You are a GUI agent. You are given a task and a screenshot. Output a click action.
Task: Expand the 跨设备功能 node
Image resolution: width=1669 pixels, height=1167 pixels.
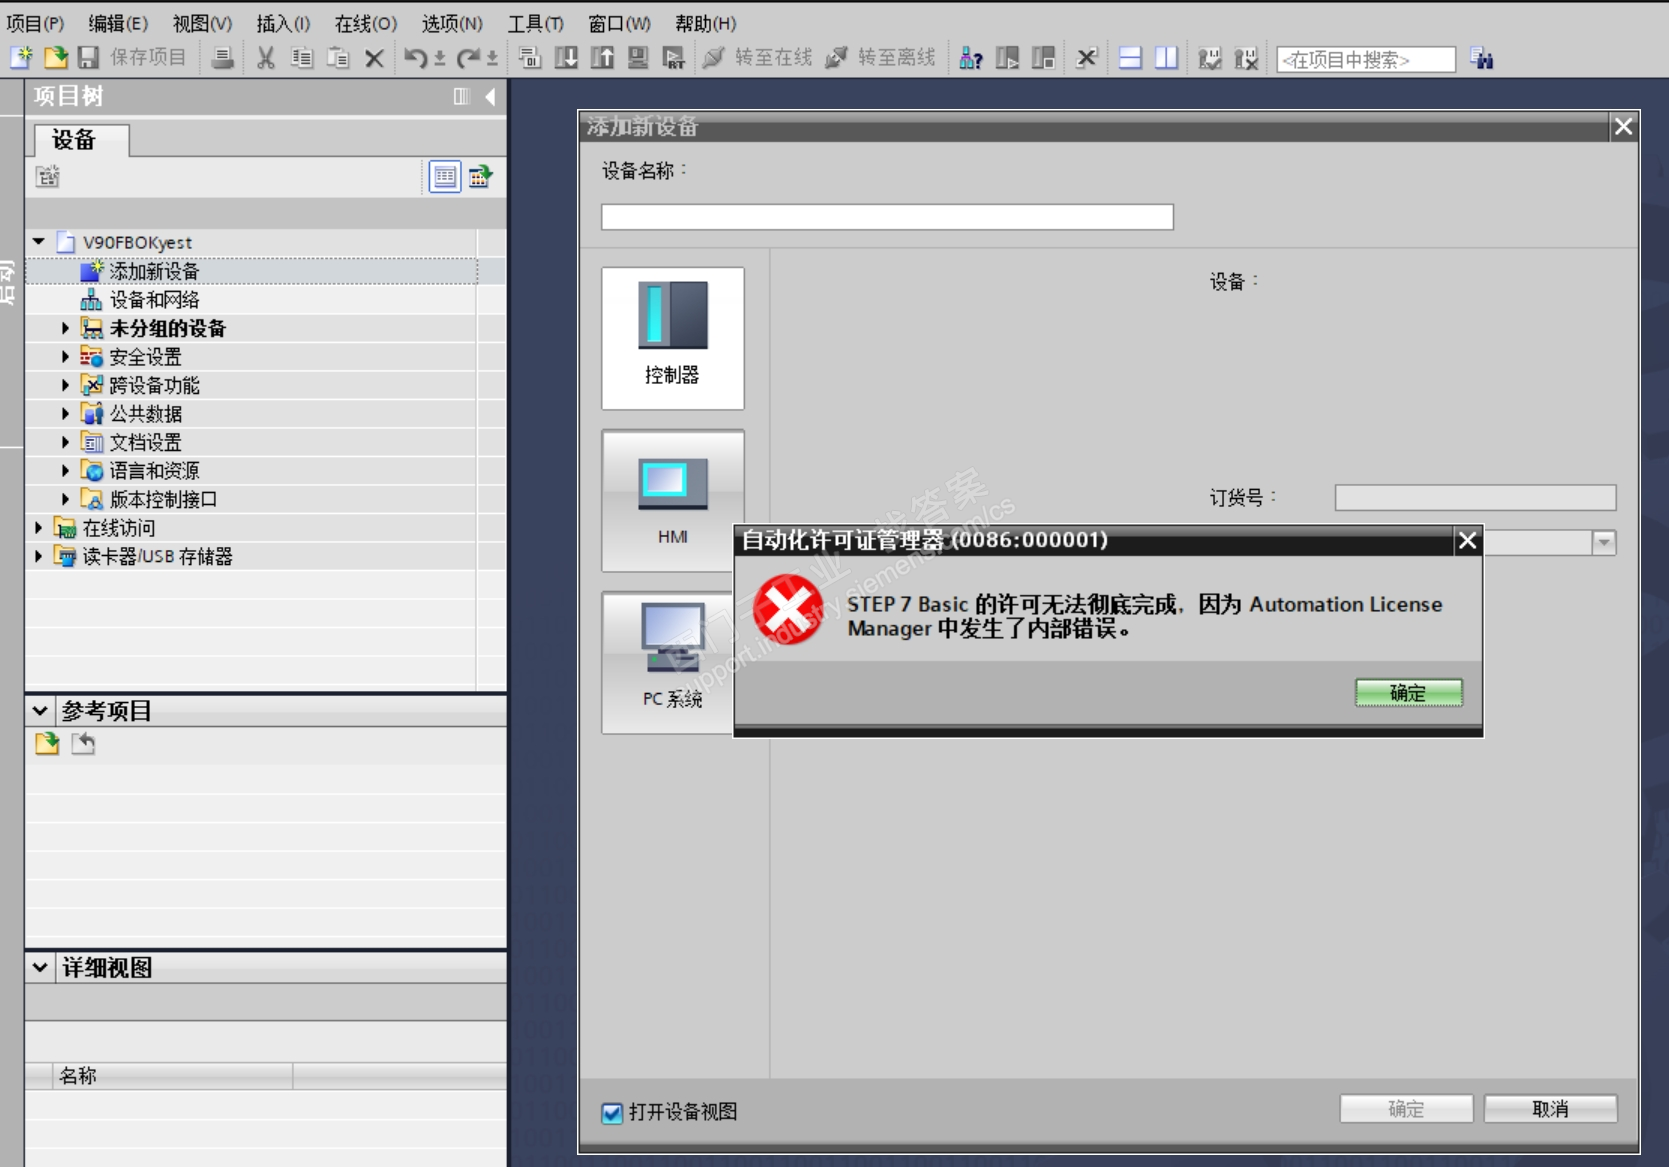65,385
